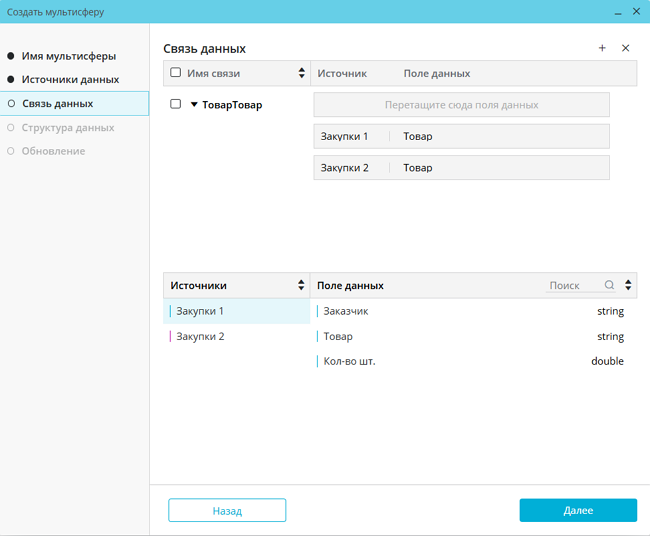Sort the Поле данных list with arrows
The image size is (650, 536).
[x=628, y=285]
